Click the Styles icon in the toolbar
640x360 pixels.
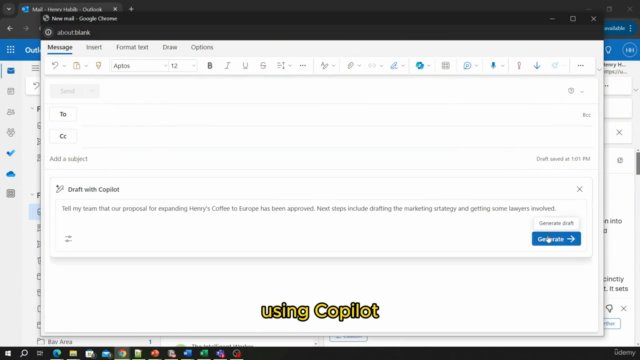324,65
